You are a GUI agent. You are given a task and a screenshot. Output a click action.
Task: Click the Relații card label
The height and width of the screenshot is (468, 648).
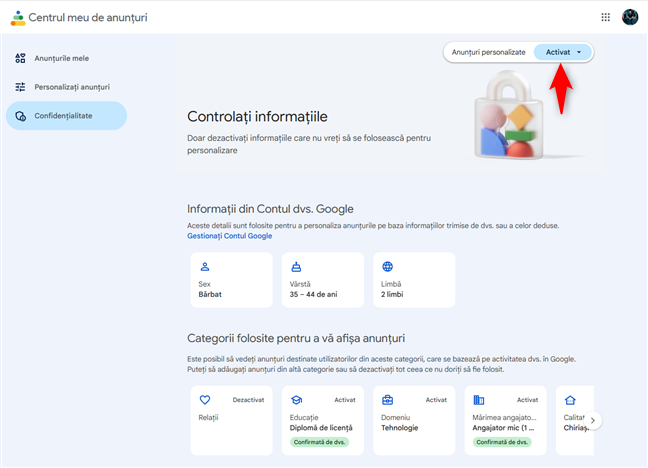click(x=208, y=418)
